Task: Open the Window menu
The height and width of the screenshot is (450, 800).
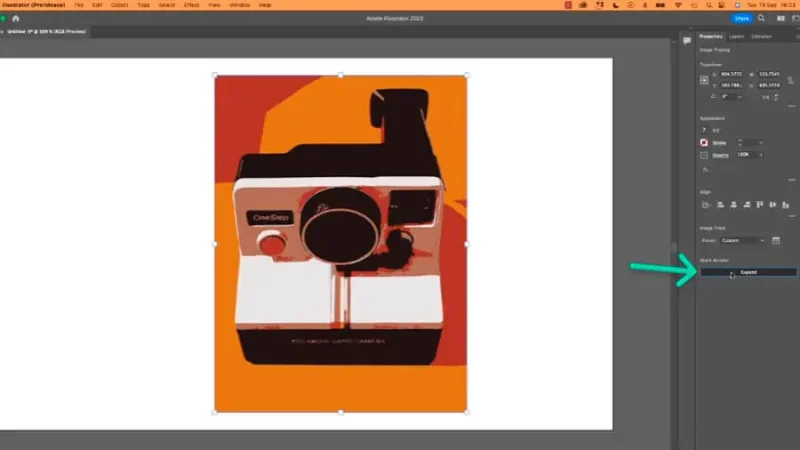Action: tap(239, 5)
